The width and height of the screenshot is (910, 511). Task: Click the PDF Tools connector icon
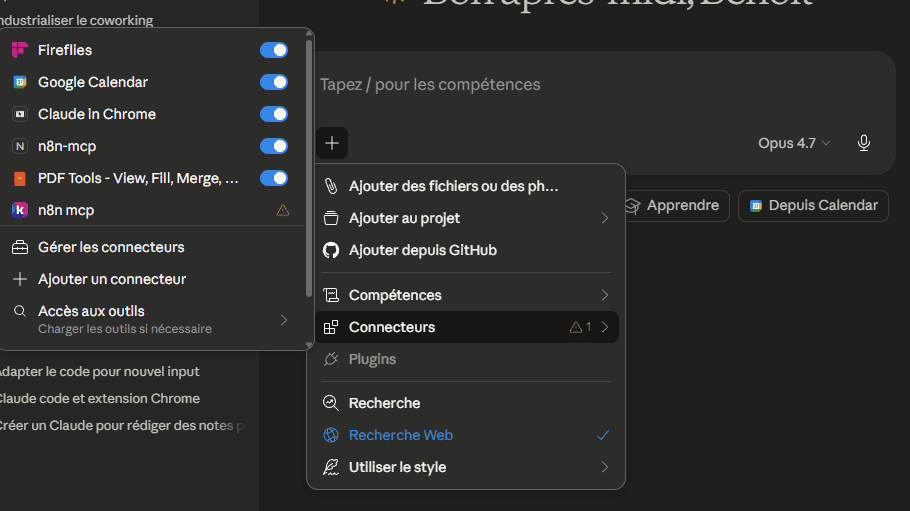[x=20, y=178]
